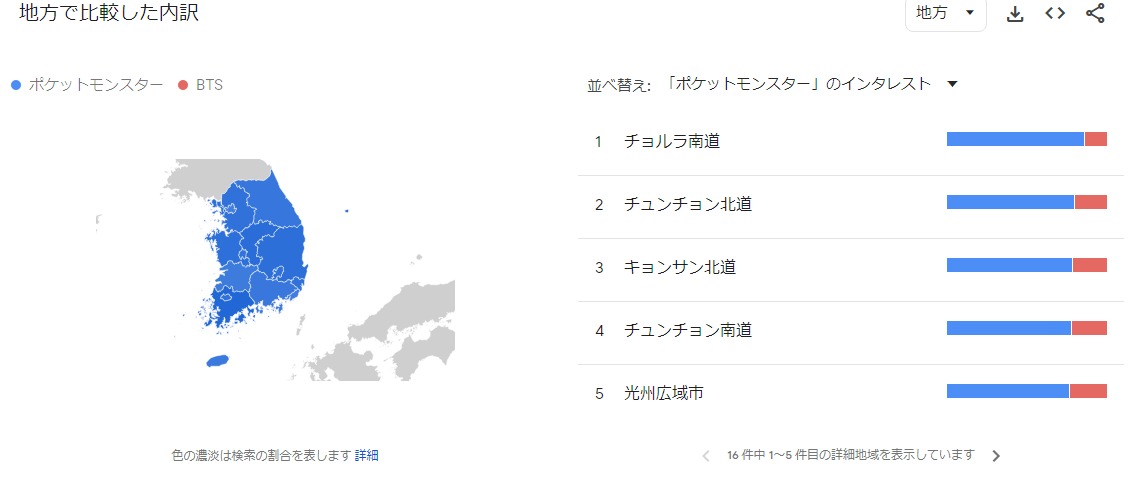
Task: Click the bar chart for チョルラ南道
Action: (x=1026, y=139)
